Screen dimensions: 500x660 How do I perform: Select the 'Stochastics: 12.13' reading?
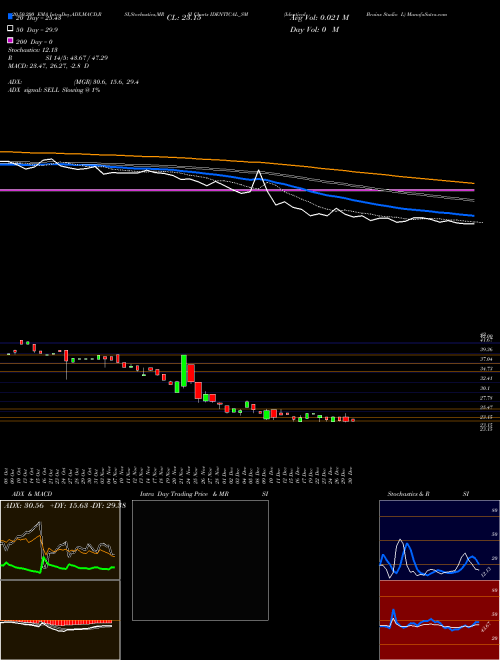click(32, 50)
